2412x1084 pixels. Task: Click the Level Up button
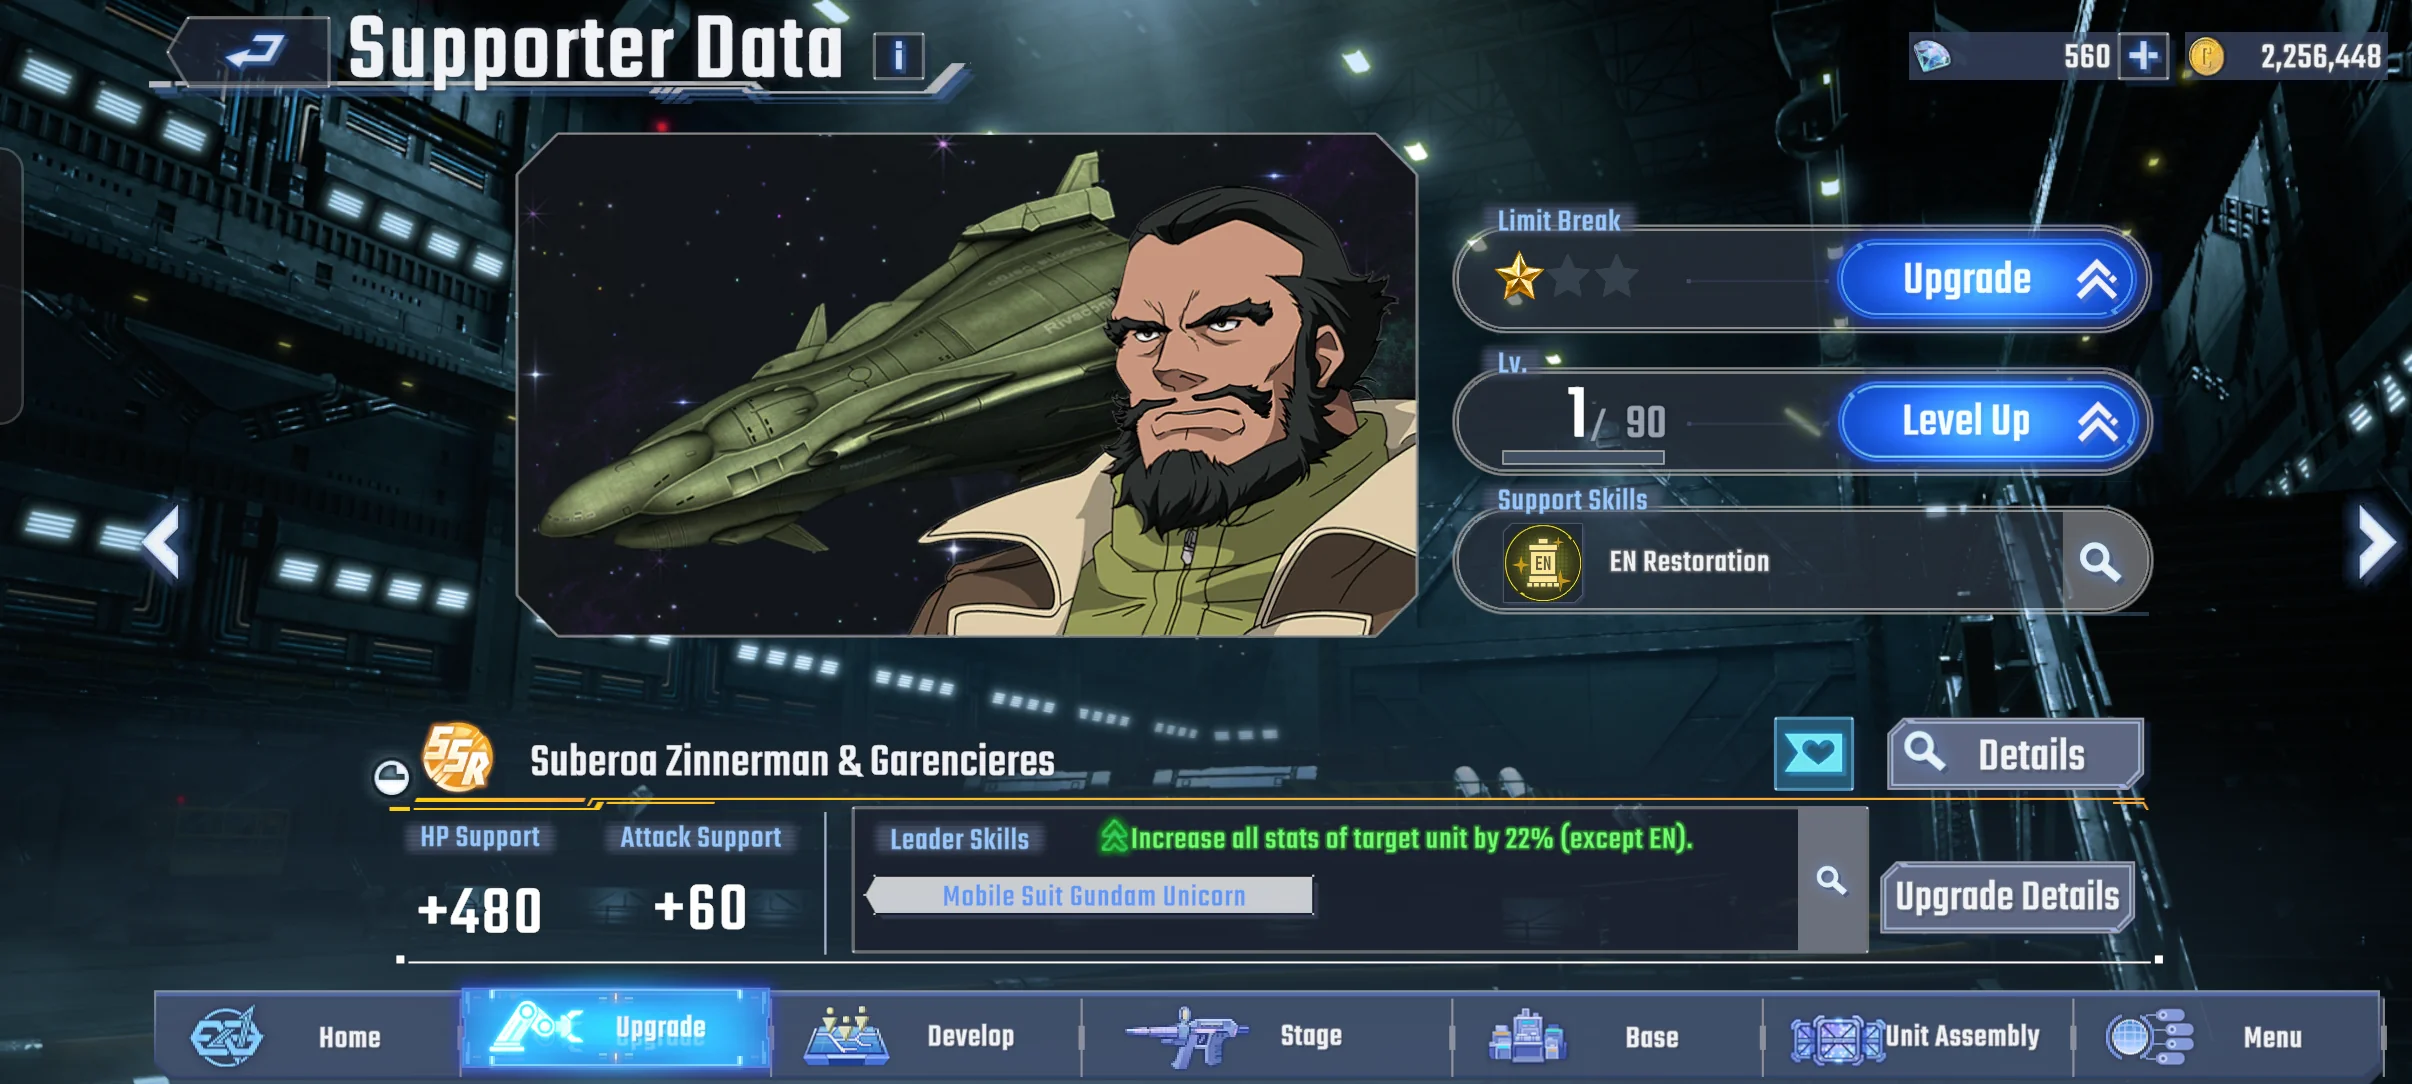coord(1990,422)
